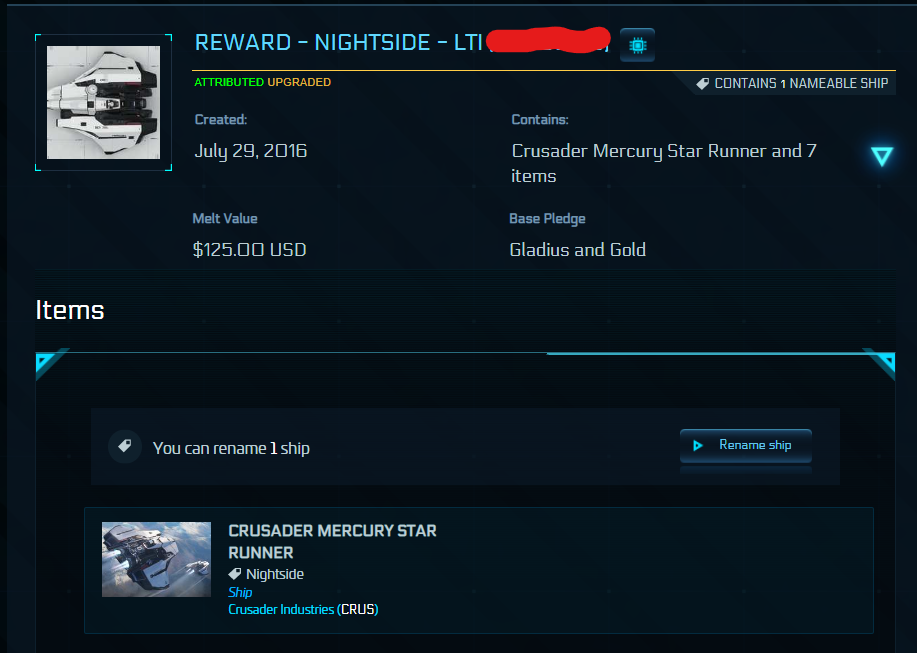The height and width of the screenshot is (653, 917).
Task: Click the Gladius and Gold base pledge text
Action: (x=578, y=250)
